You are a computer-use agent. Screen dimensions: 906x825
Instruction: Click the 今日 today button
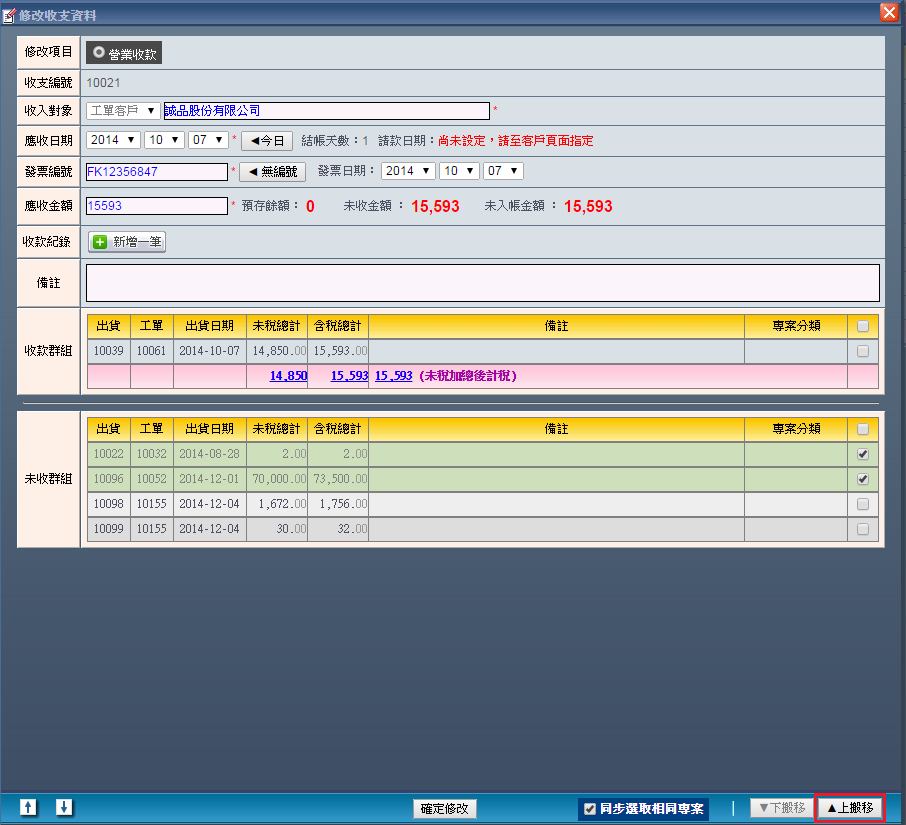tap(267, 141)
